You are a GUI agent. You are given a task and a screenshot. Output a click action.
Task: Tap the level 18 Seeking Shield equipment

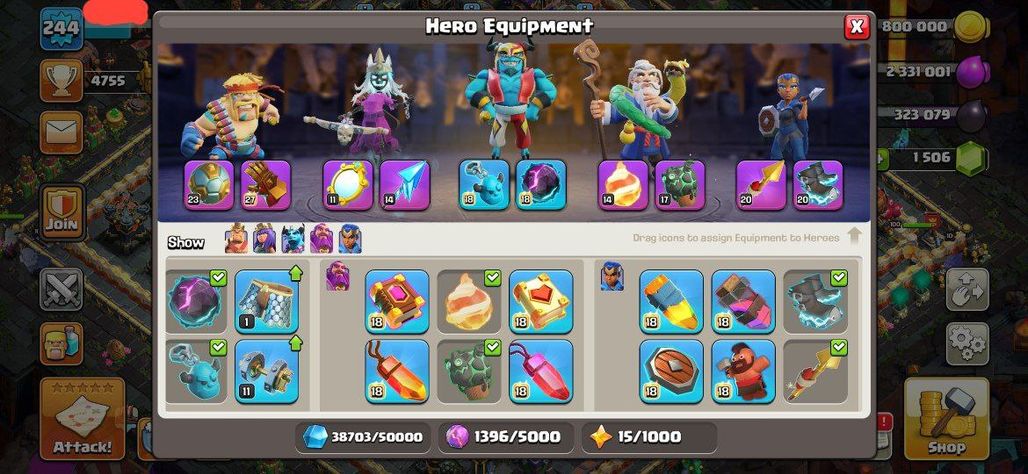click(x=671, y=371)
